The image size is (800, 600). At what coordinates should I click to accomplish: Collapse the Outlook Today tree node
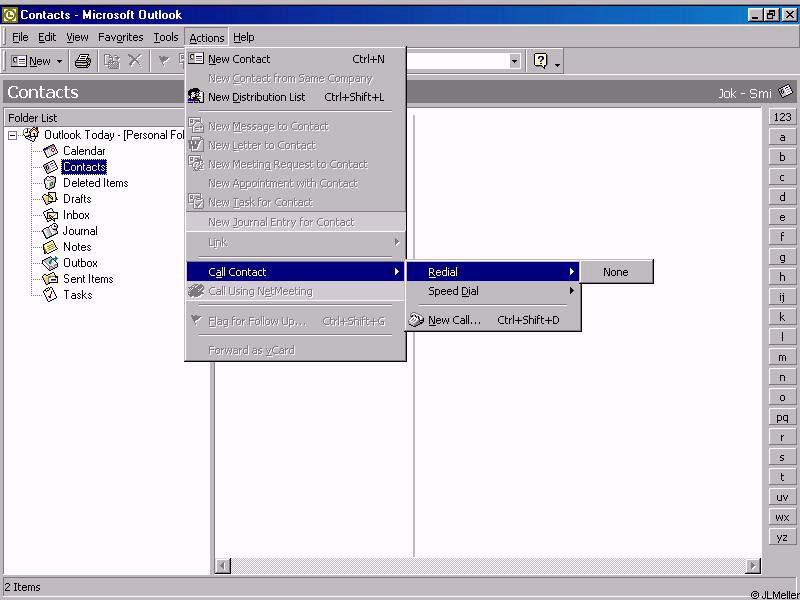coord(13,136)
